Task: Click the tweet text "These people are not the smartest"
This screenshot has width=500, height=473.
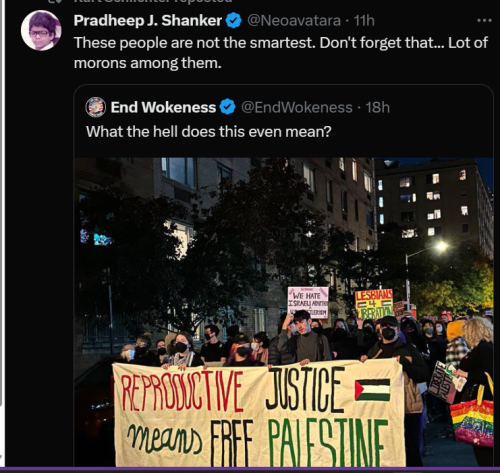Action: [x=194, y=43]
